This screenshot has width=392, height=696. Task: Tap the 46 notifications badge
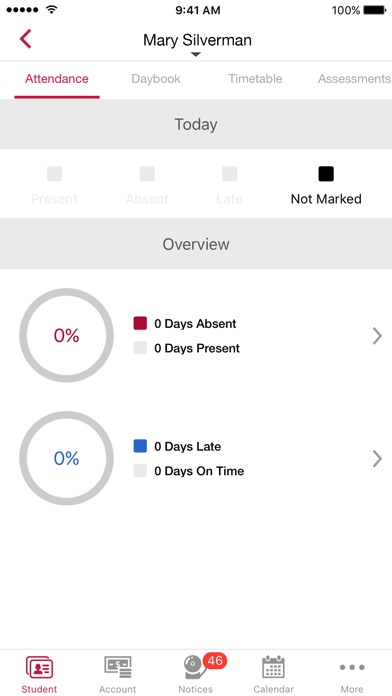coord(215,660)
